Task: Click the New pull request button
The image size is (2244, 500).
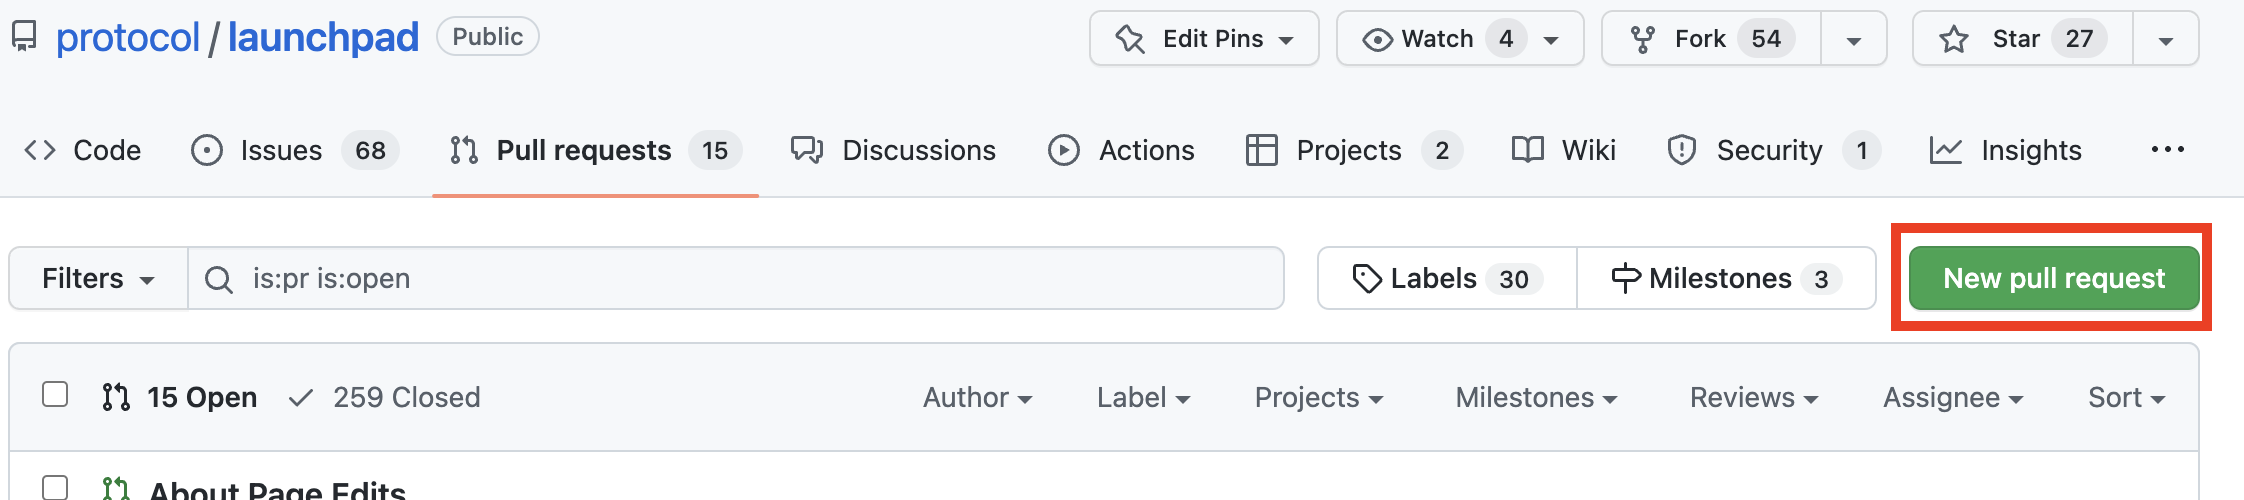Action: pyautogui.click(x=2054, y=278)
